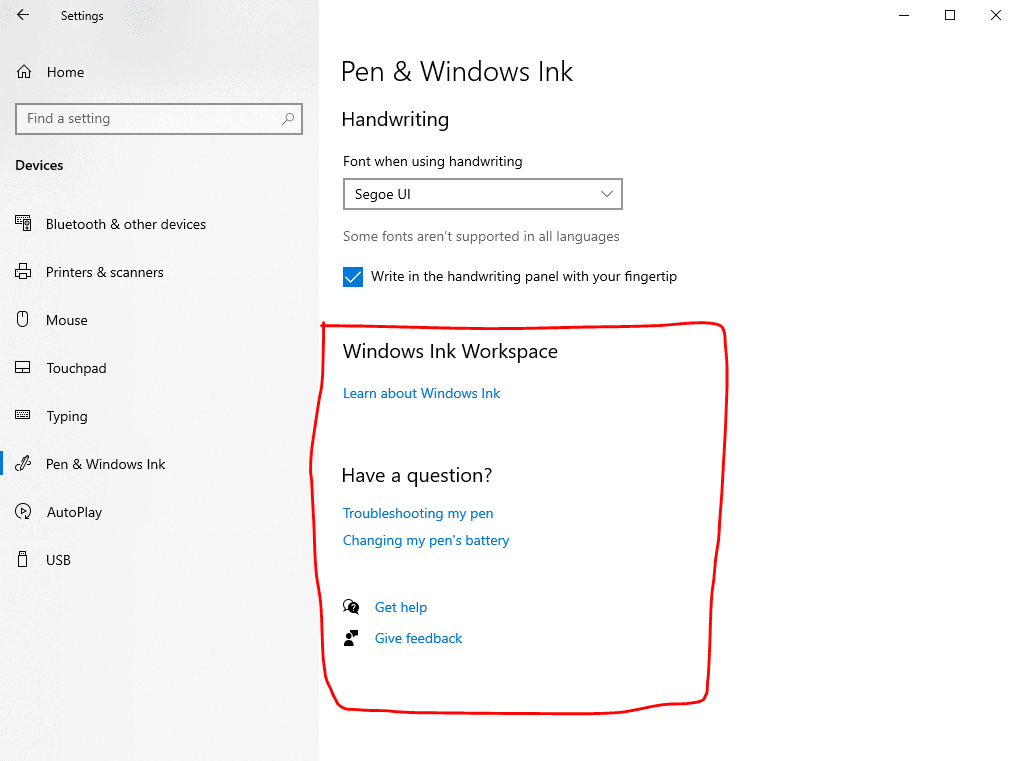Minimize the Settings window

tap(904, 15)
